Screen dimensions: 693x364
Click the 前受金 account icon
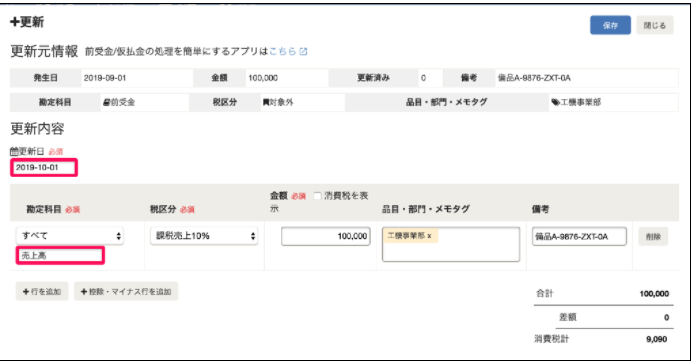coord(106,102)
